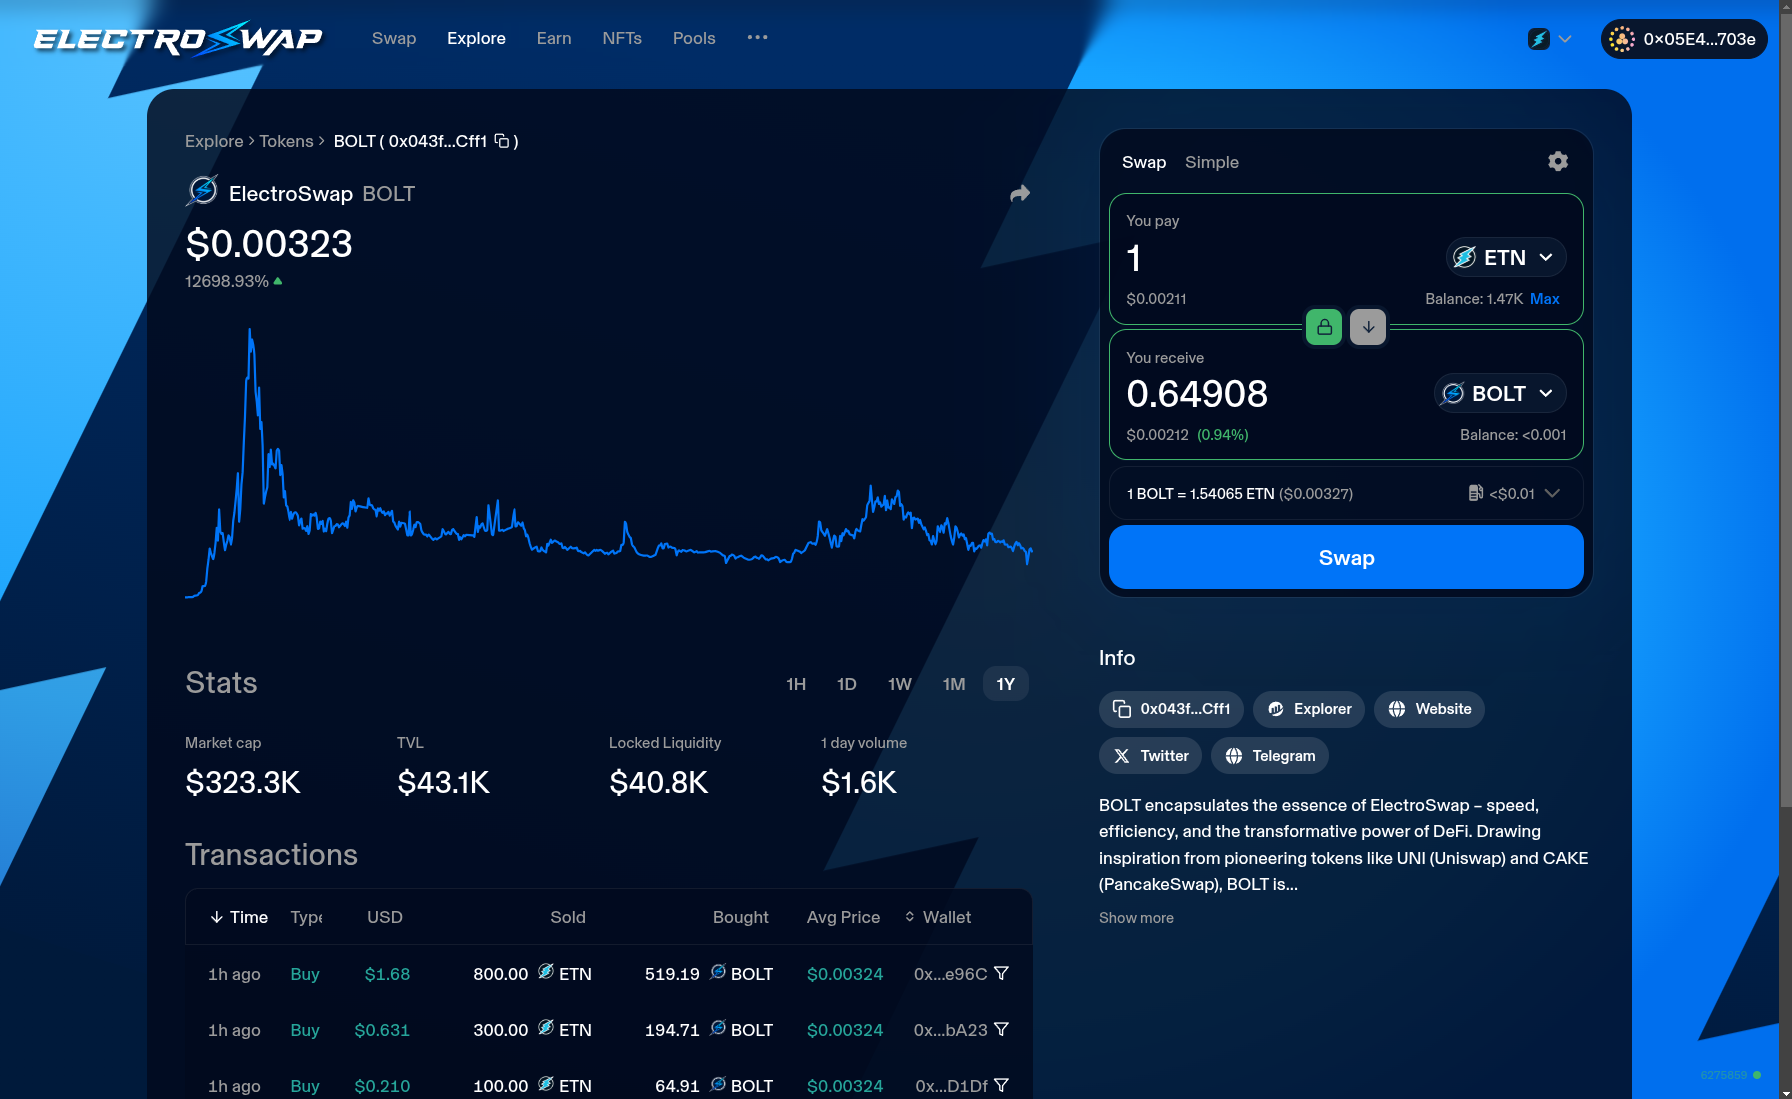Screen dimensions: 1792x1099
Task: Click Explore breadcrumb link
Action: [214, 141]
